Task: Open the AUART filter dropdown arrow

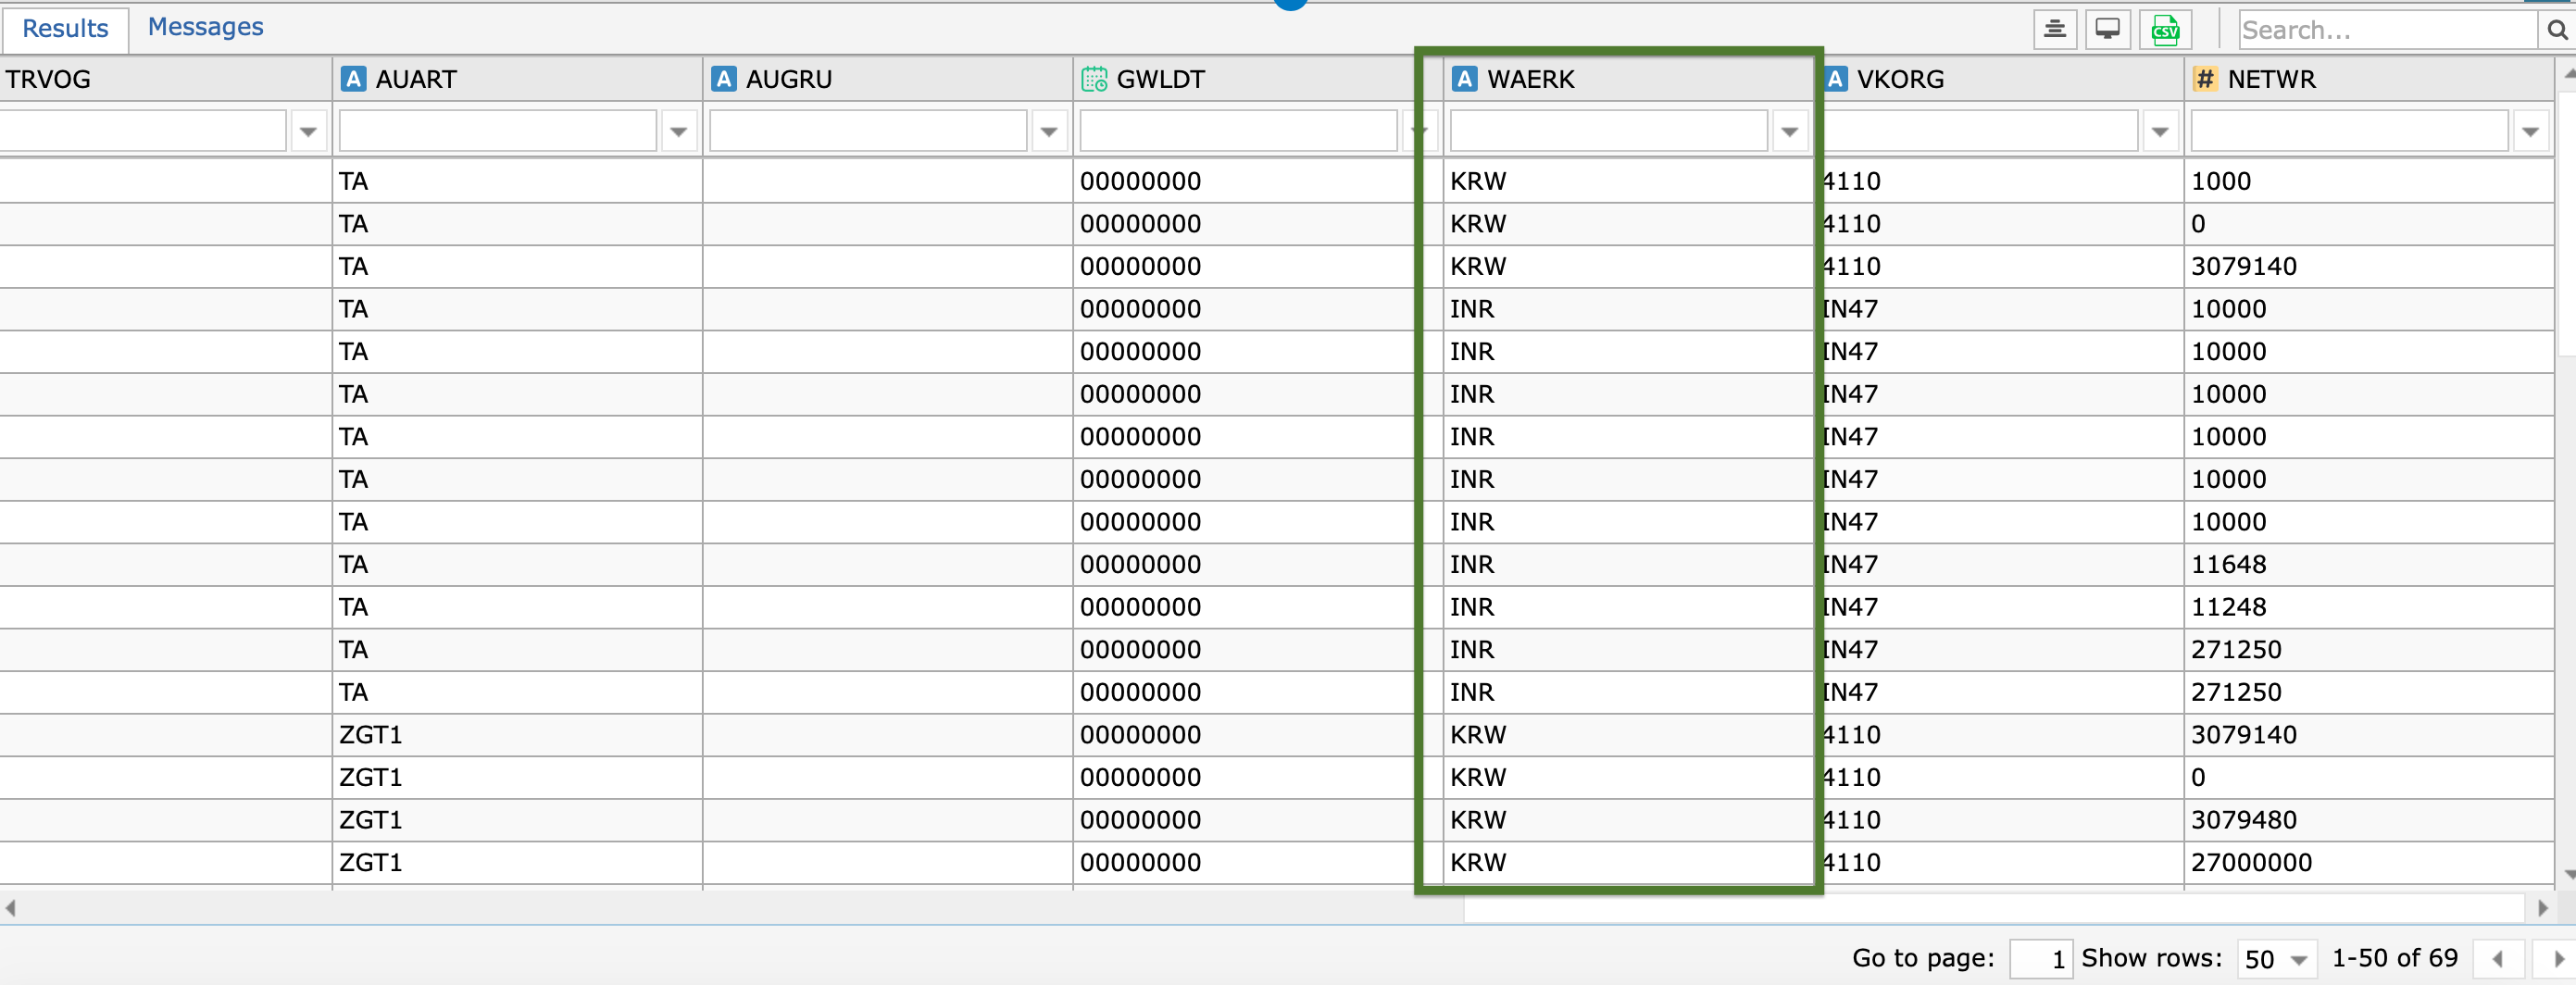Action: point(679,131)
